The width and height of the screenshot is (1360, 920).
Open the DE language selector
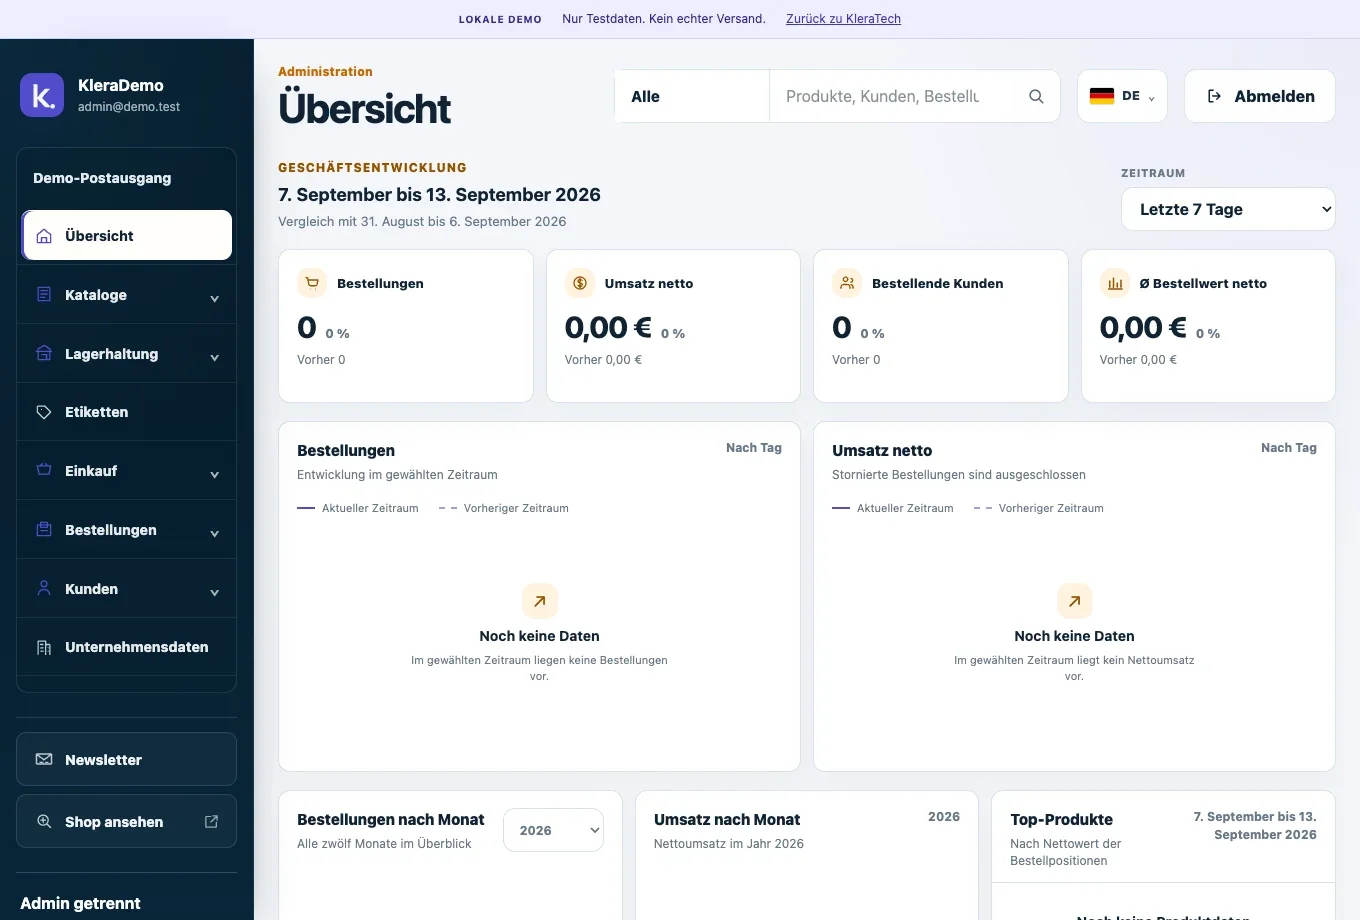1122,96
